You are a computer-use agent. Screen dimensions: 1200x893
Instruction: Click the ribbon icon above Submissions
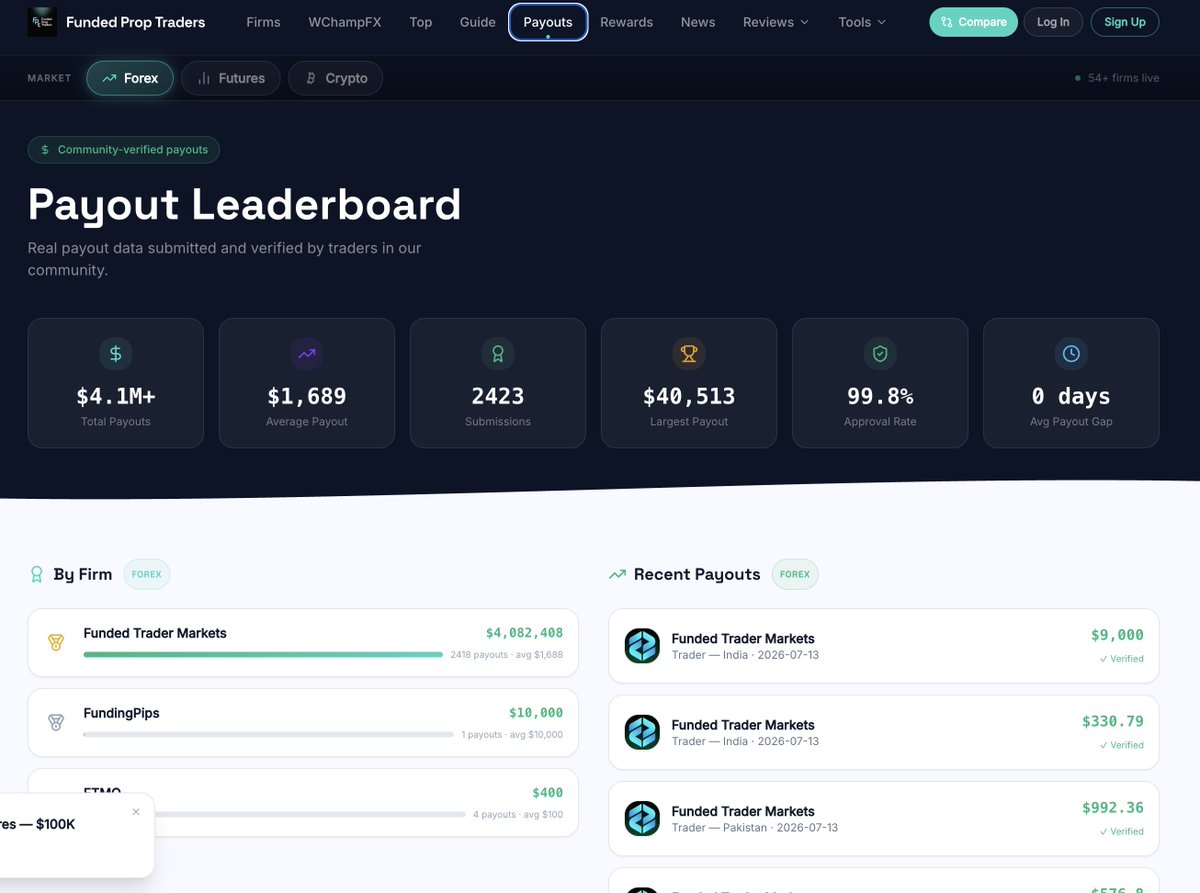(498, 353)
